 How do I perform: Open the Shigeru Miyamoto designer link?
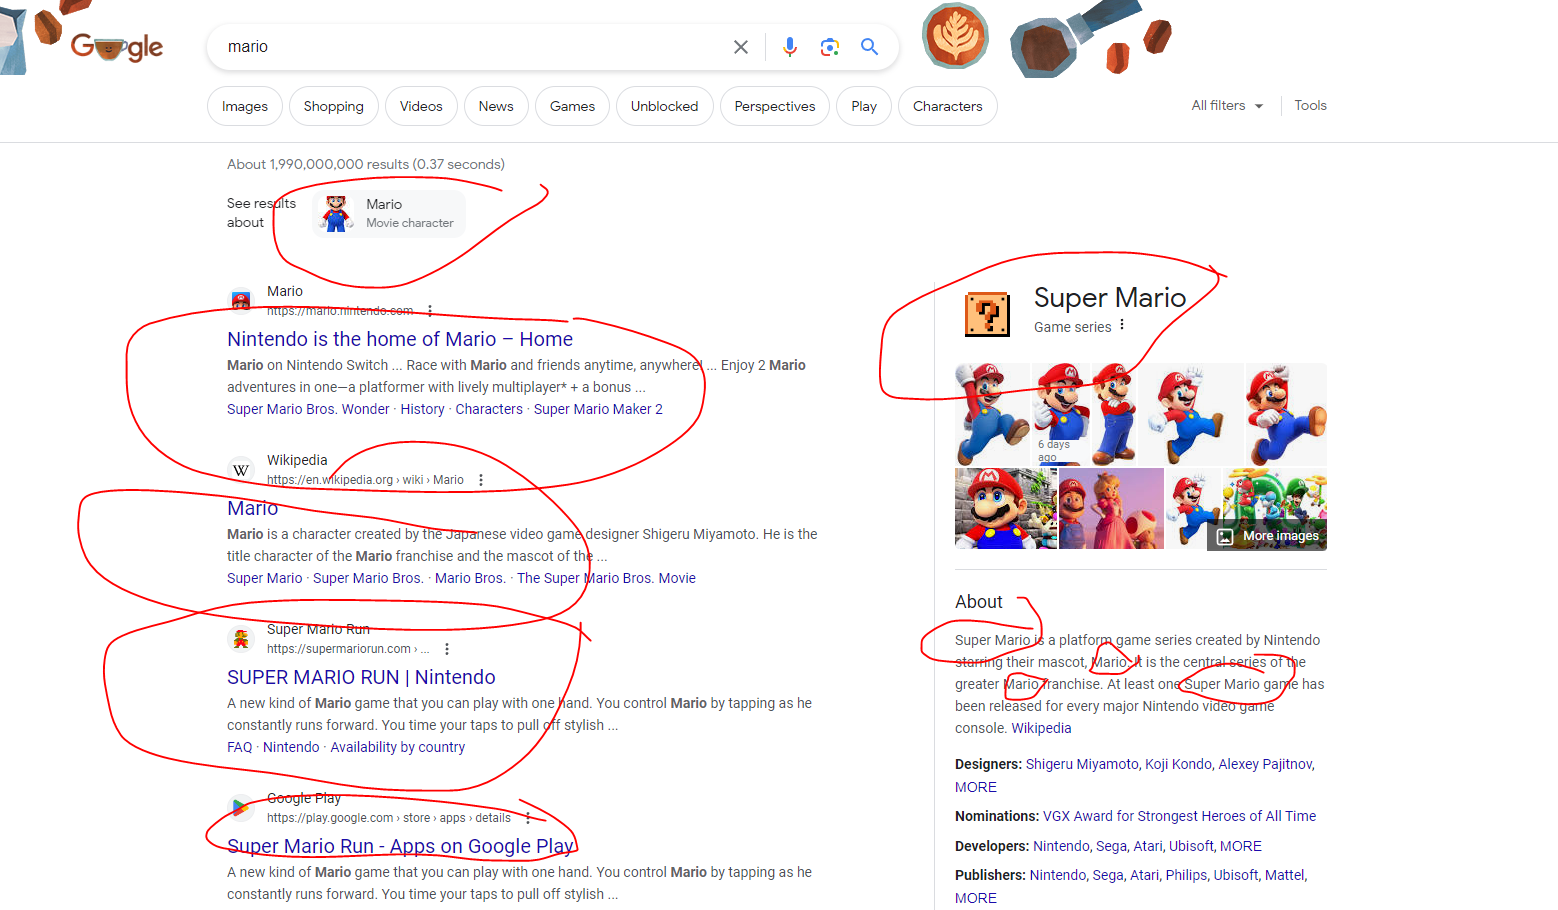(x=1081, y=764)
